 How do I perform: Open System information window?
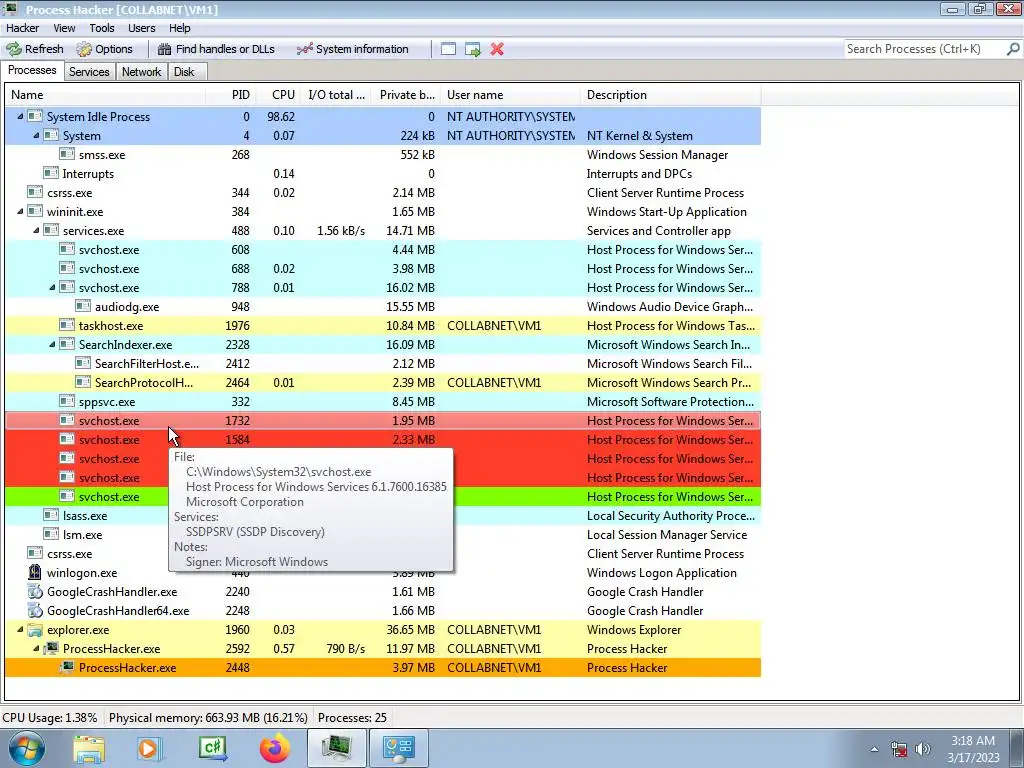[x=353, y=49]
